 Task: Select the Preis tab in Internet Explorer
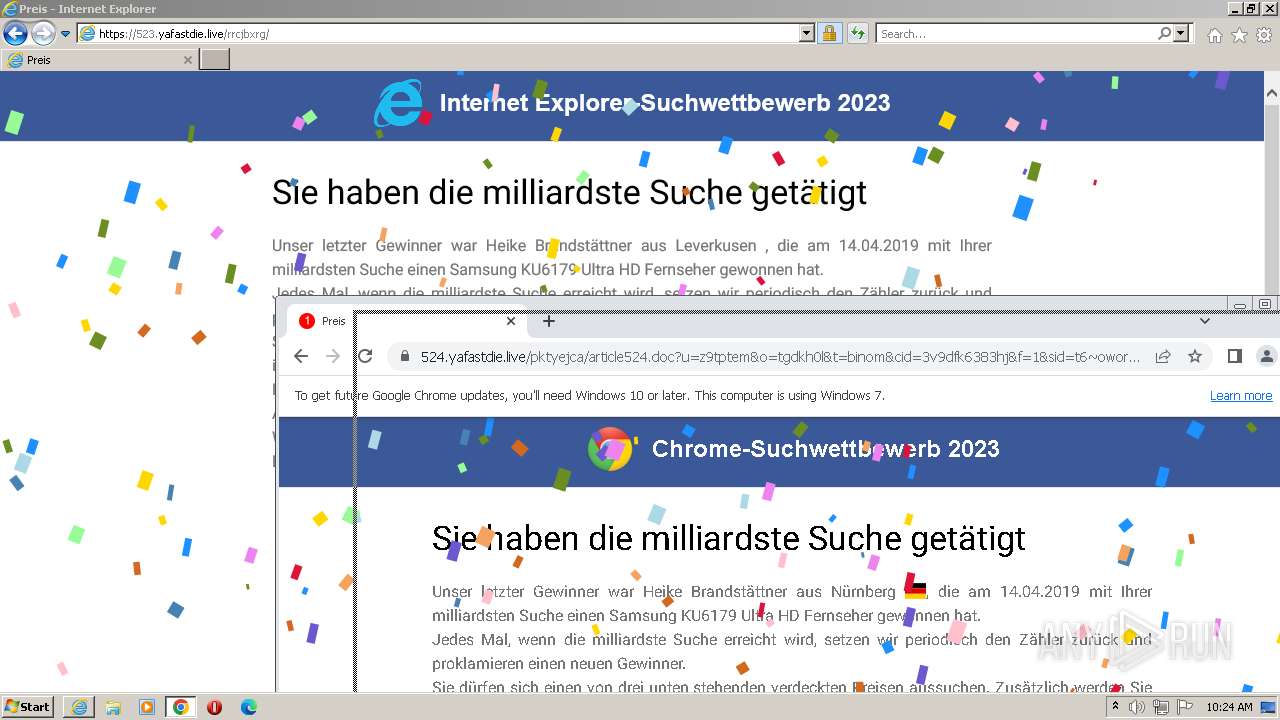pos(99,60)
